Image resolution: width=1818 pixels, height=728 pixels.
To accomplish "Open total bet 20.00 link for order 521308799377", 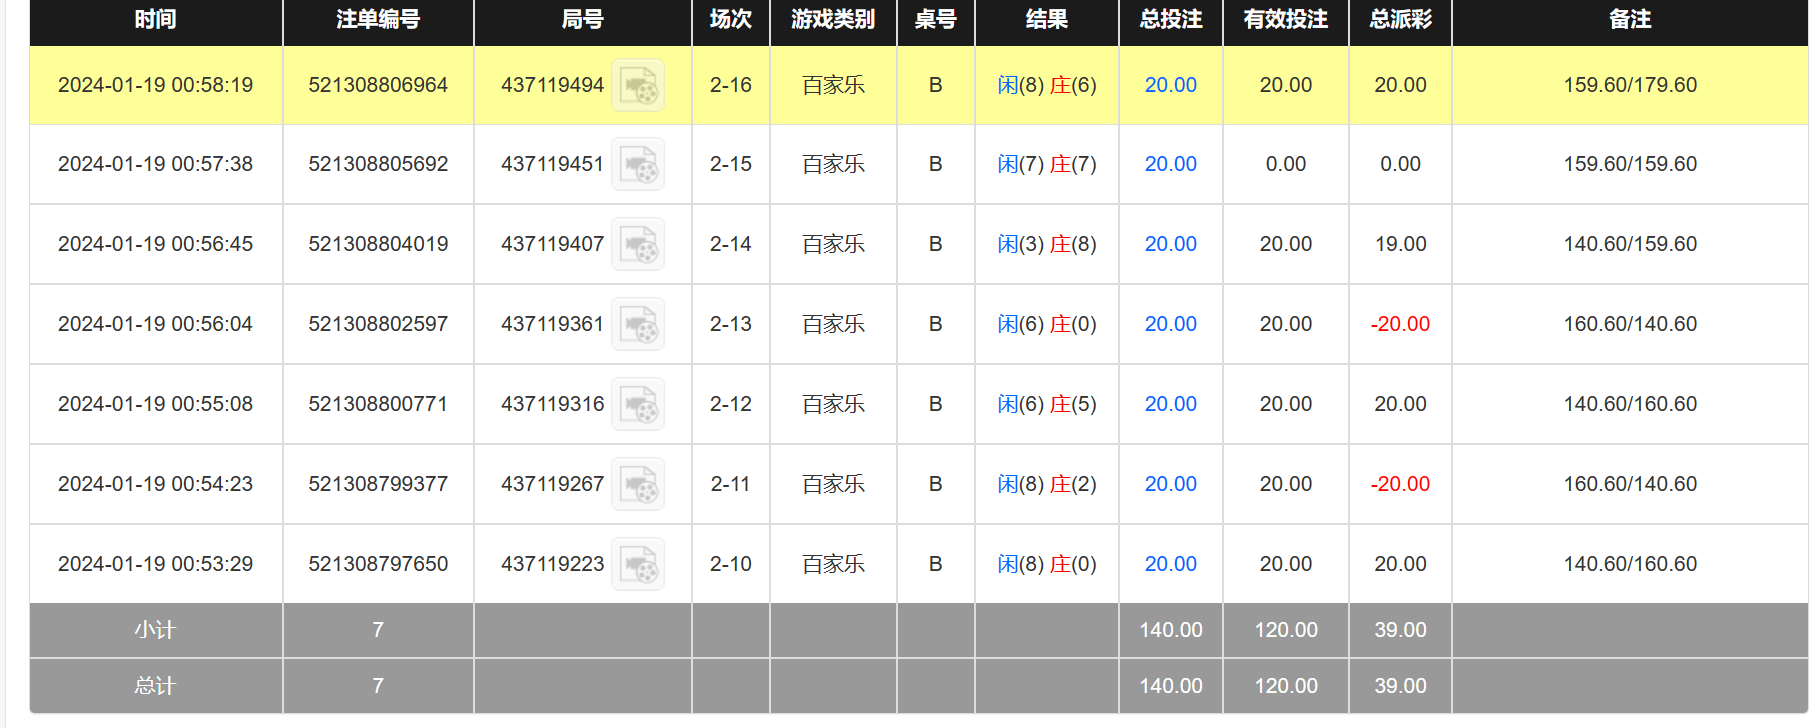I will click(x=1171, y=484).
